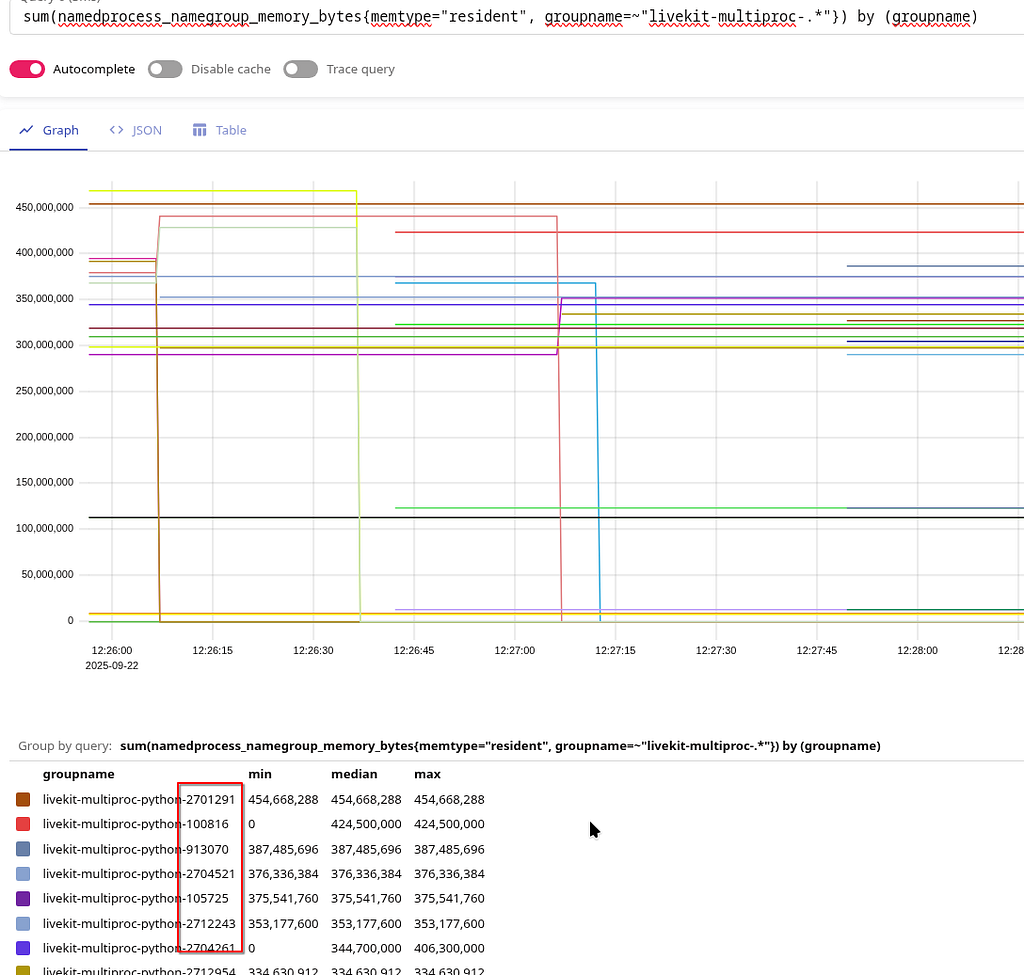Image resolution: width=1024 pixels, height=975 pixels.
Task: Click the Table tab grid icon
Action: click(199, 130)
